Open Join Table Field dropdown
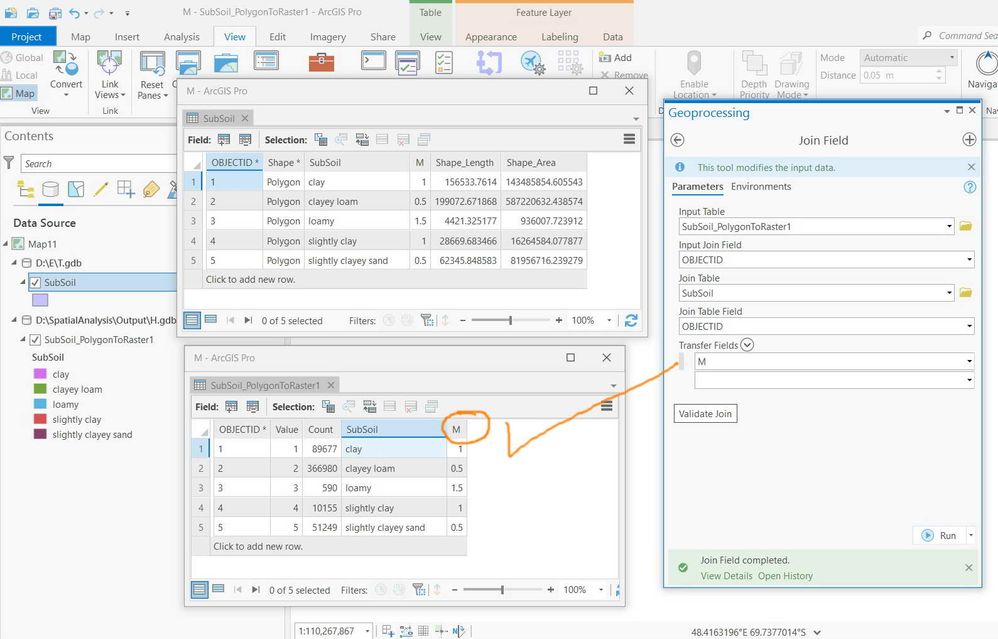The height and width of the screenshot is (639, 998). tap(969, 327)
